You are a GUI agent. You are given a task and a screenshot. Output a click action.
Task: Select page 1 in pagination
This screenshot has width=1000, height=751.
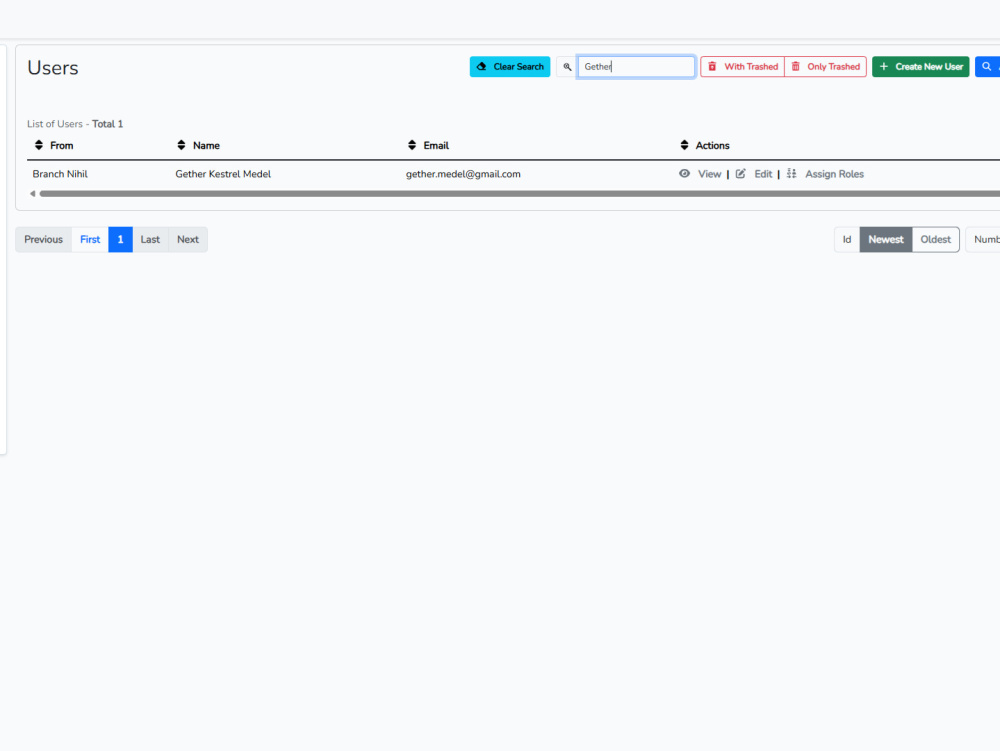[120, 240]
